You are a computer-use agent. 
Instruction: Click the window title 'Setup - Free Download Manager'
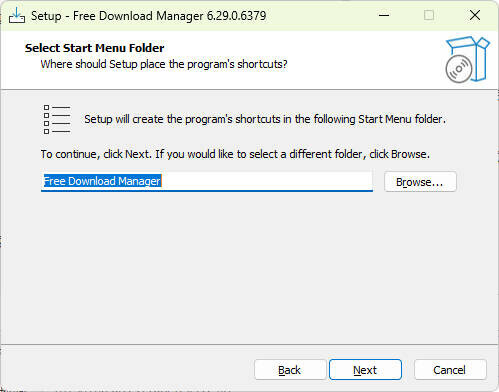pyautogui.click(x=149, y=16)
